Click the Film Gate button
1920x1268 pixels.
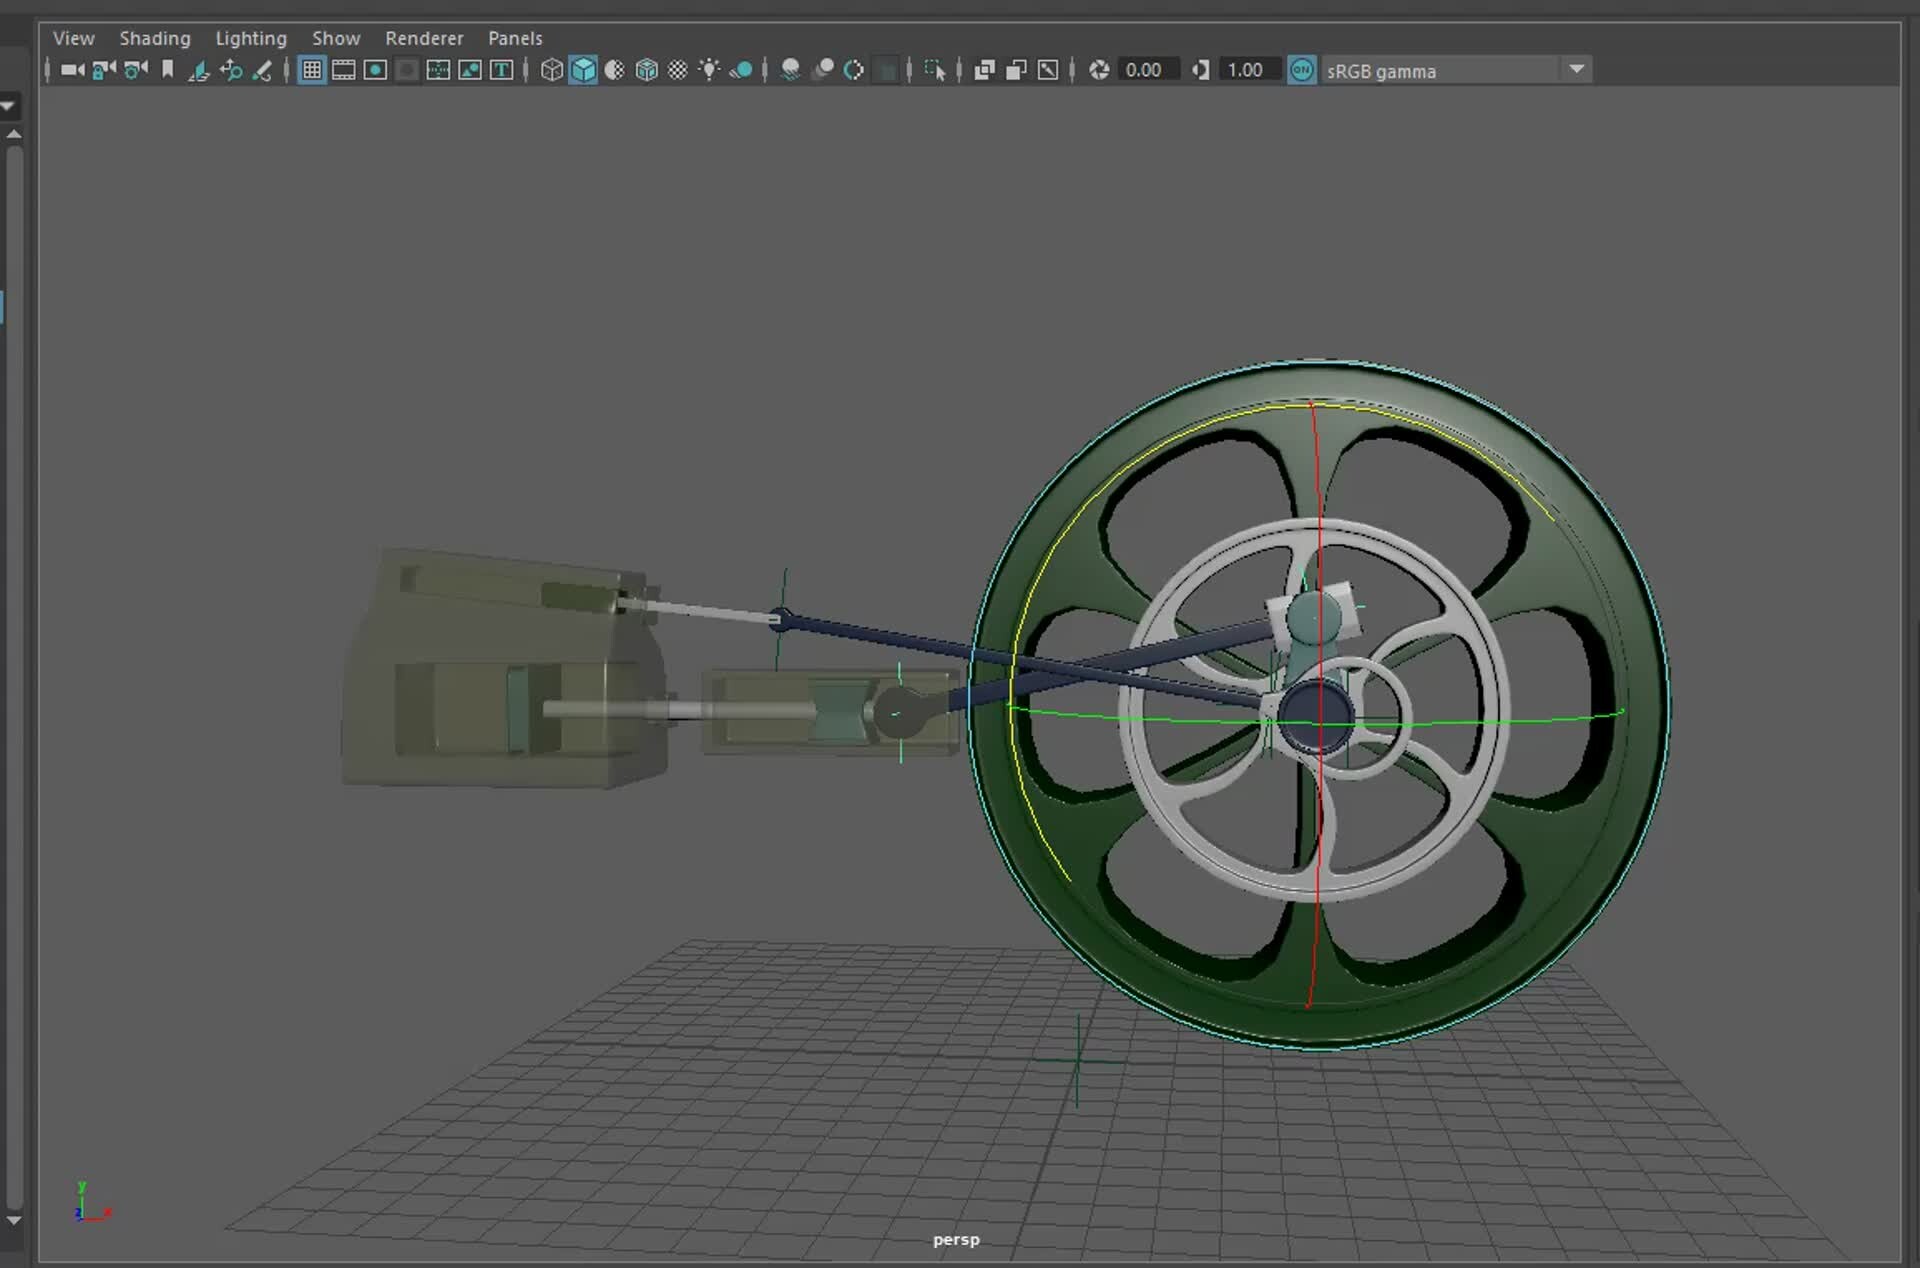click(x=343, y=70)
